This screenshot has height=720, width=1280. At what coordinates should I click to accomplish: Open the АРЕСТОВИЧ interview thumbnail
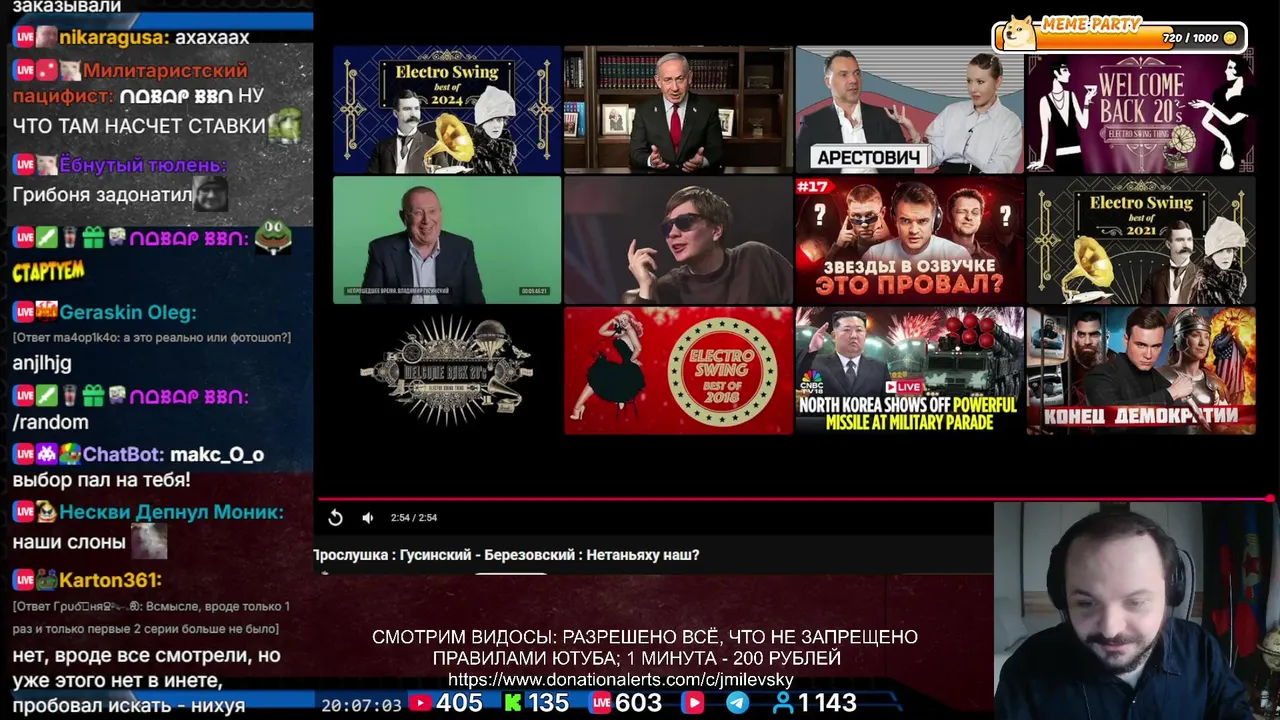(909, 110)
